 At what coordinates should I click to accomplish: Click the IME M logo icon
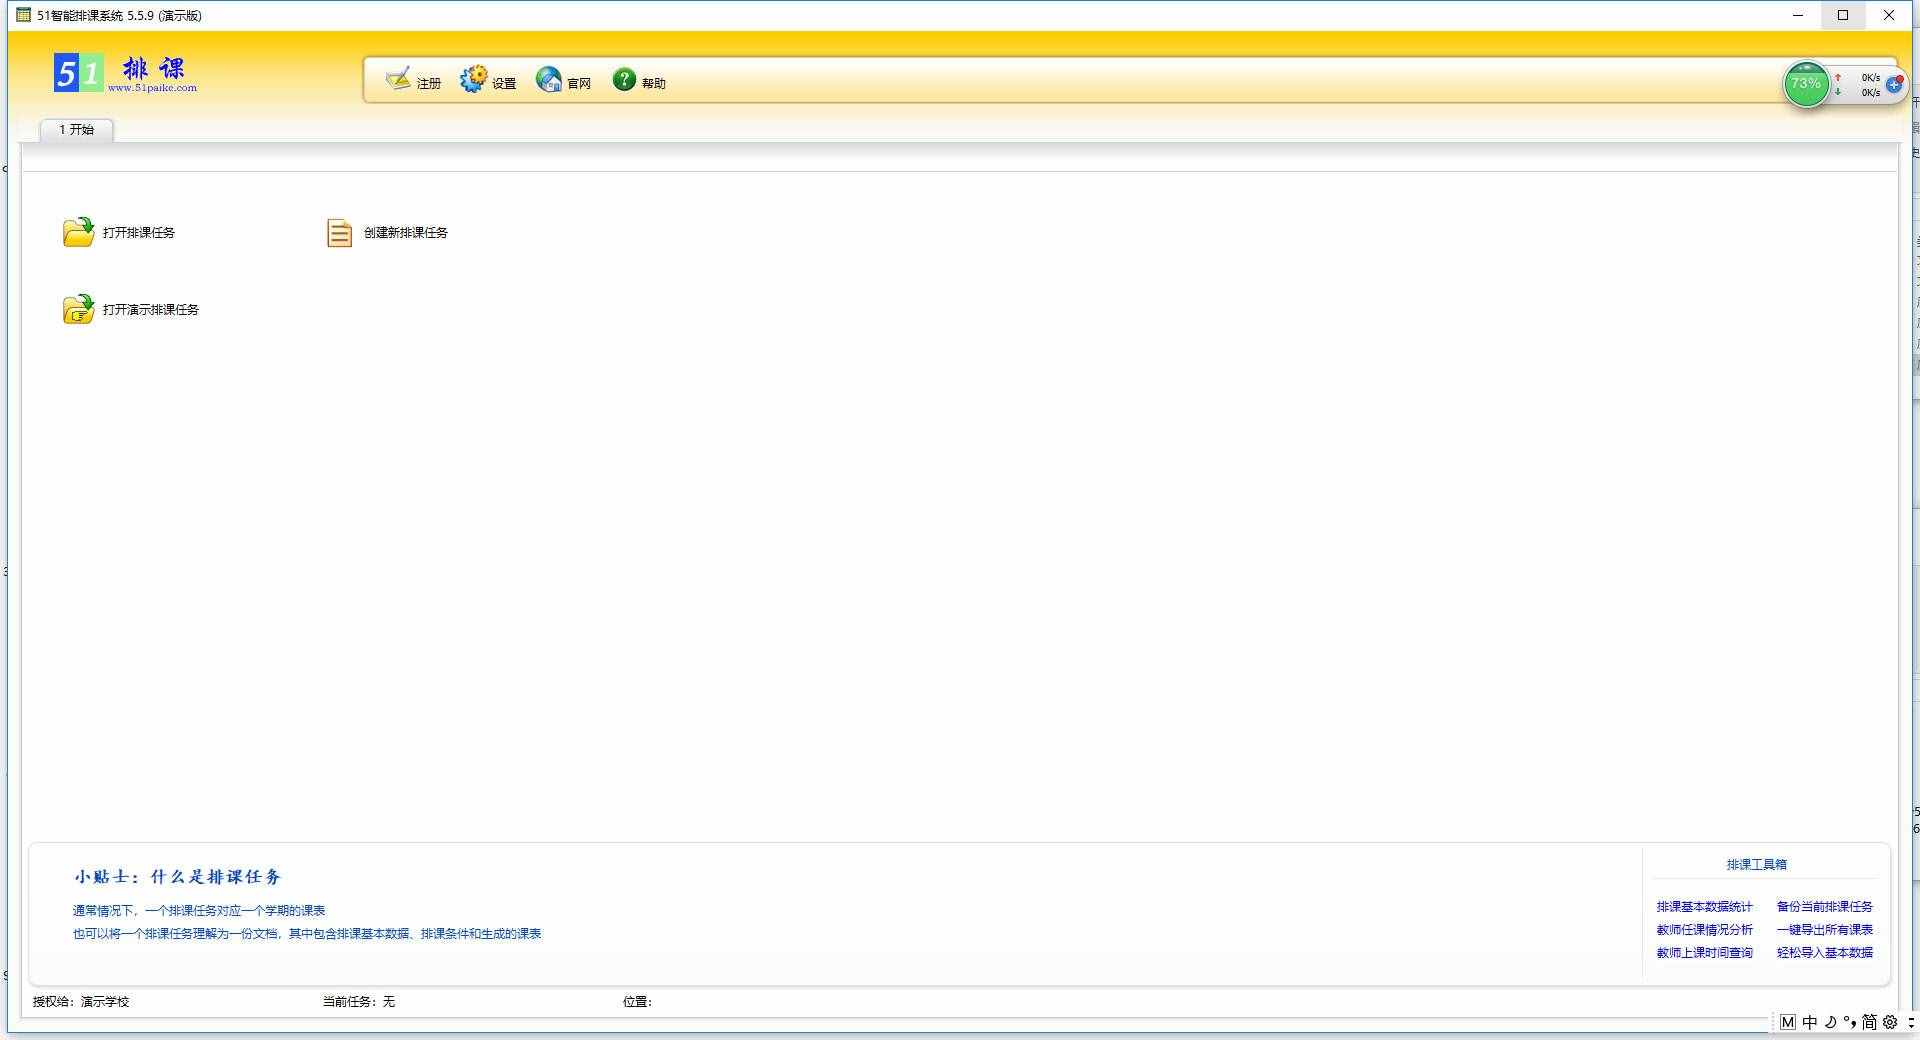1788,1022
